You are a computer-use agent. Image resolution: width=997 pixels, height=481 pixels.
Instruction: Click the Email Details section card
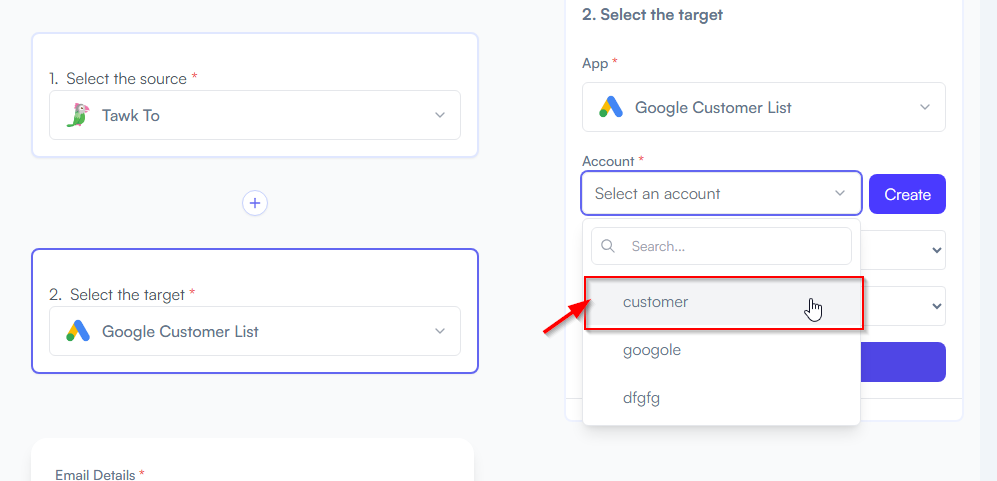(252, 459)
